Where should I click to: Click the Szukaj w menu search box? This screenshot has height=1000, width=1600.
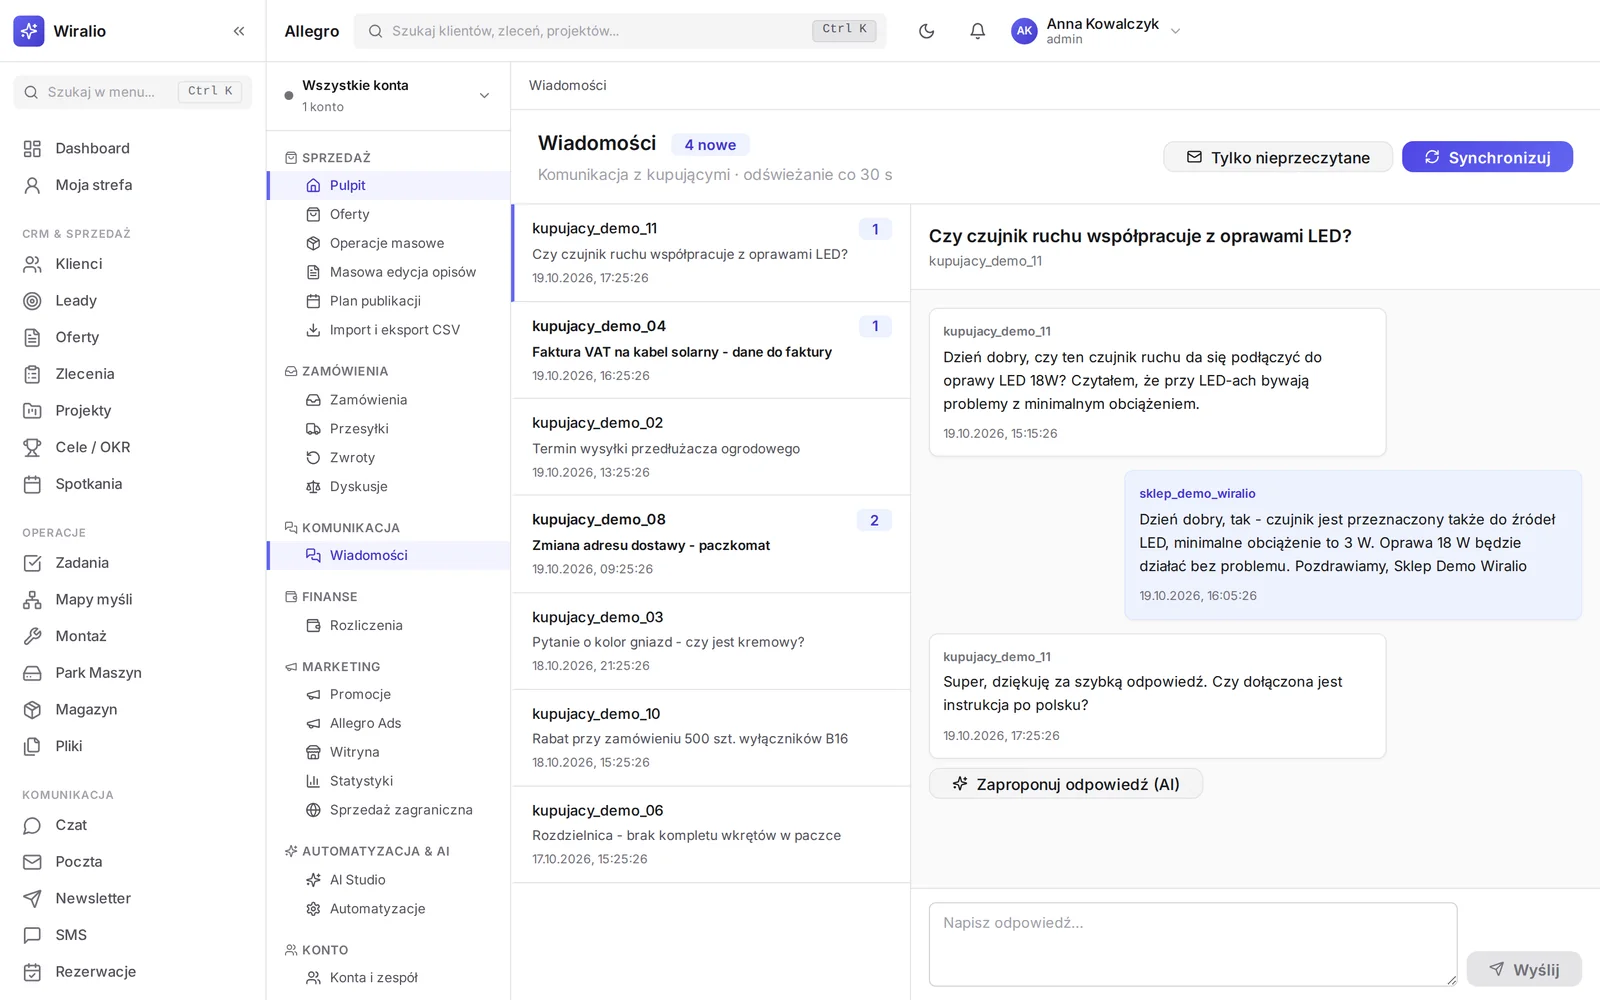coord(133,92)
